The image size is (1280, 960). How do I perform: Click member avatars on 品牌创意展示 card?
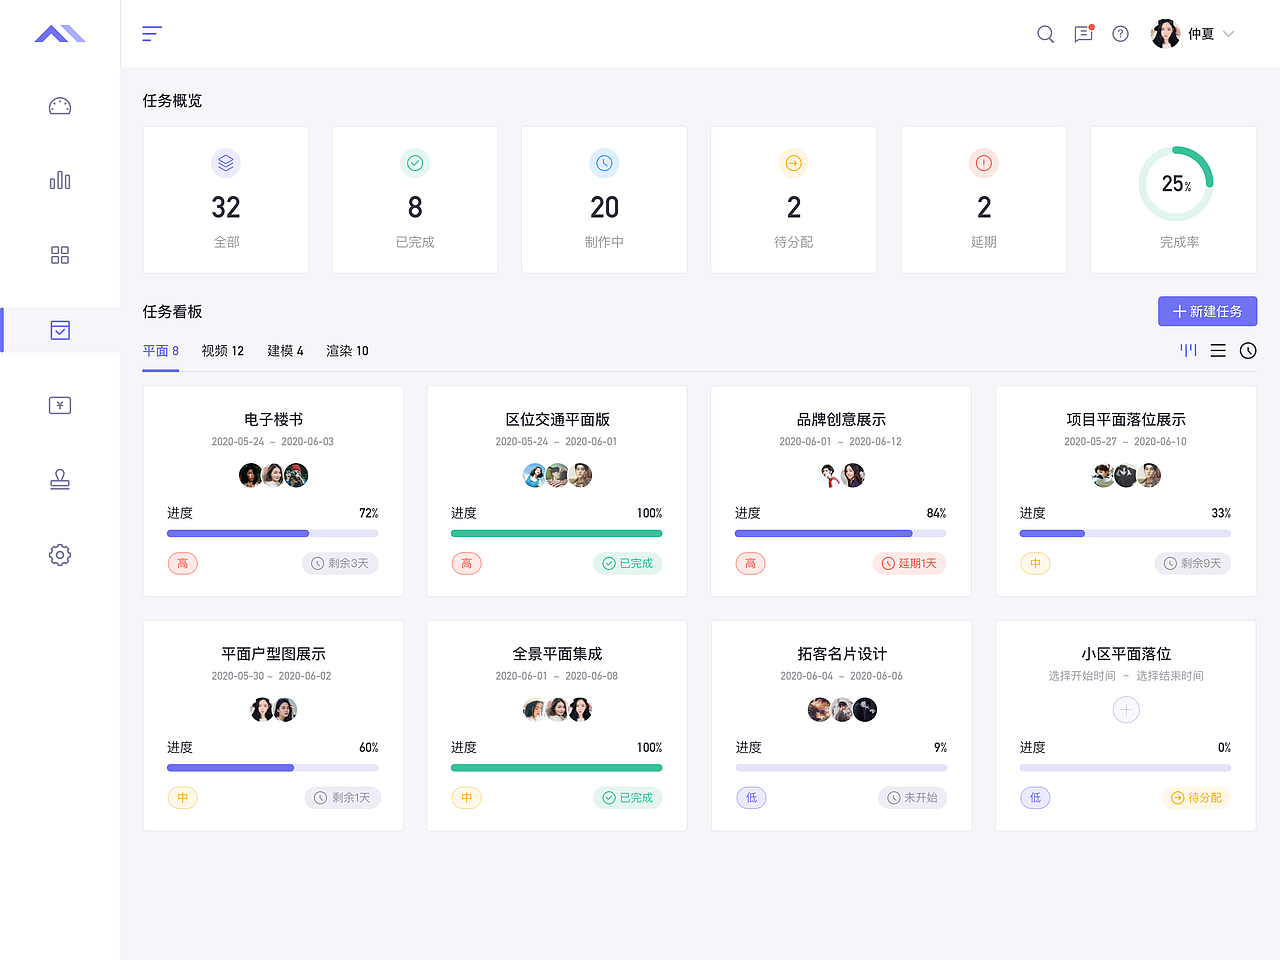point(841,476)
